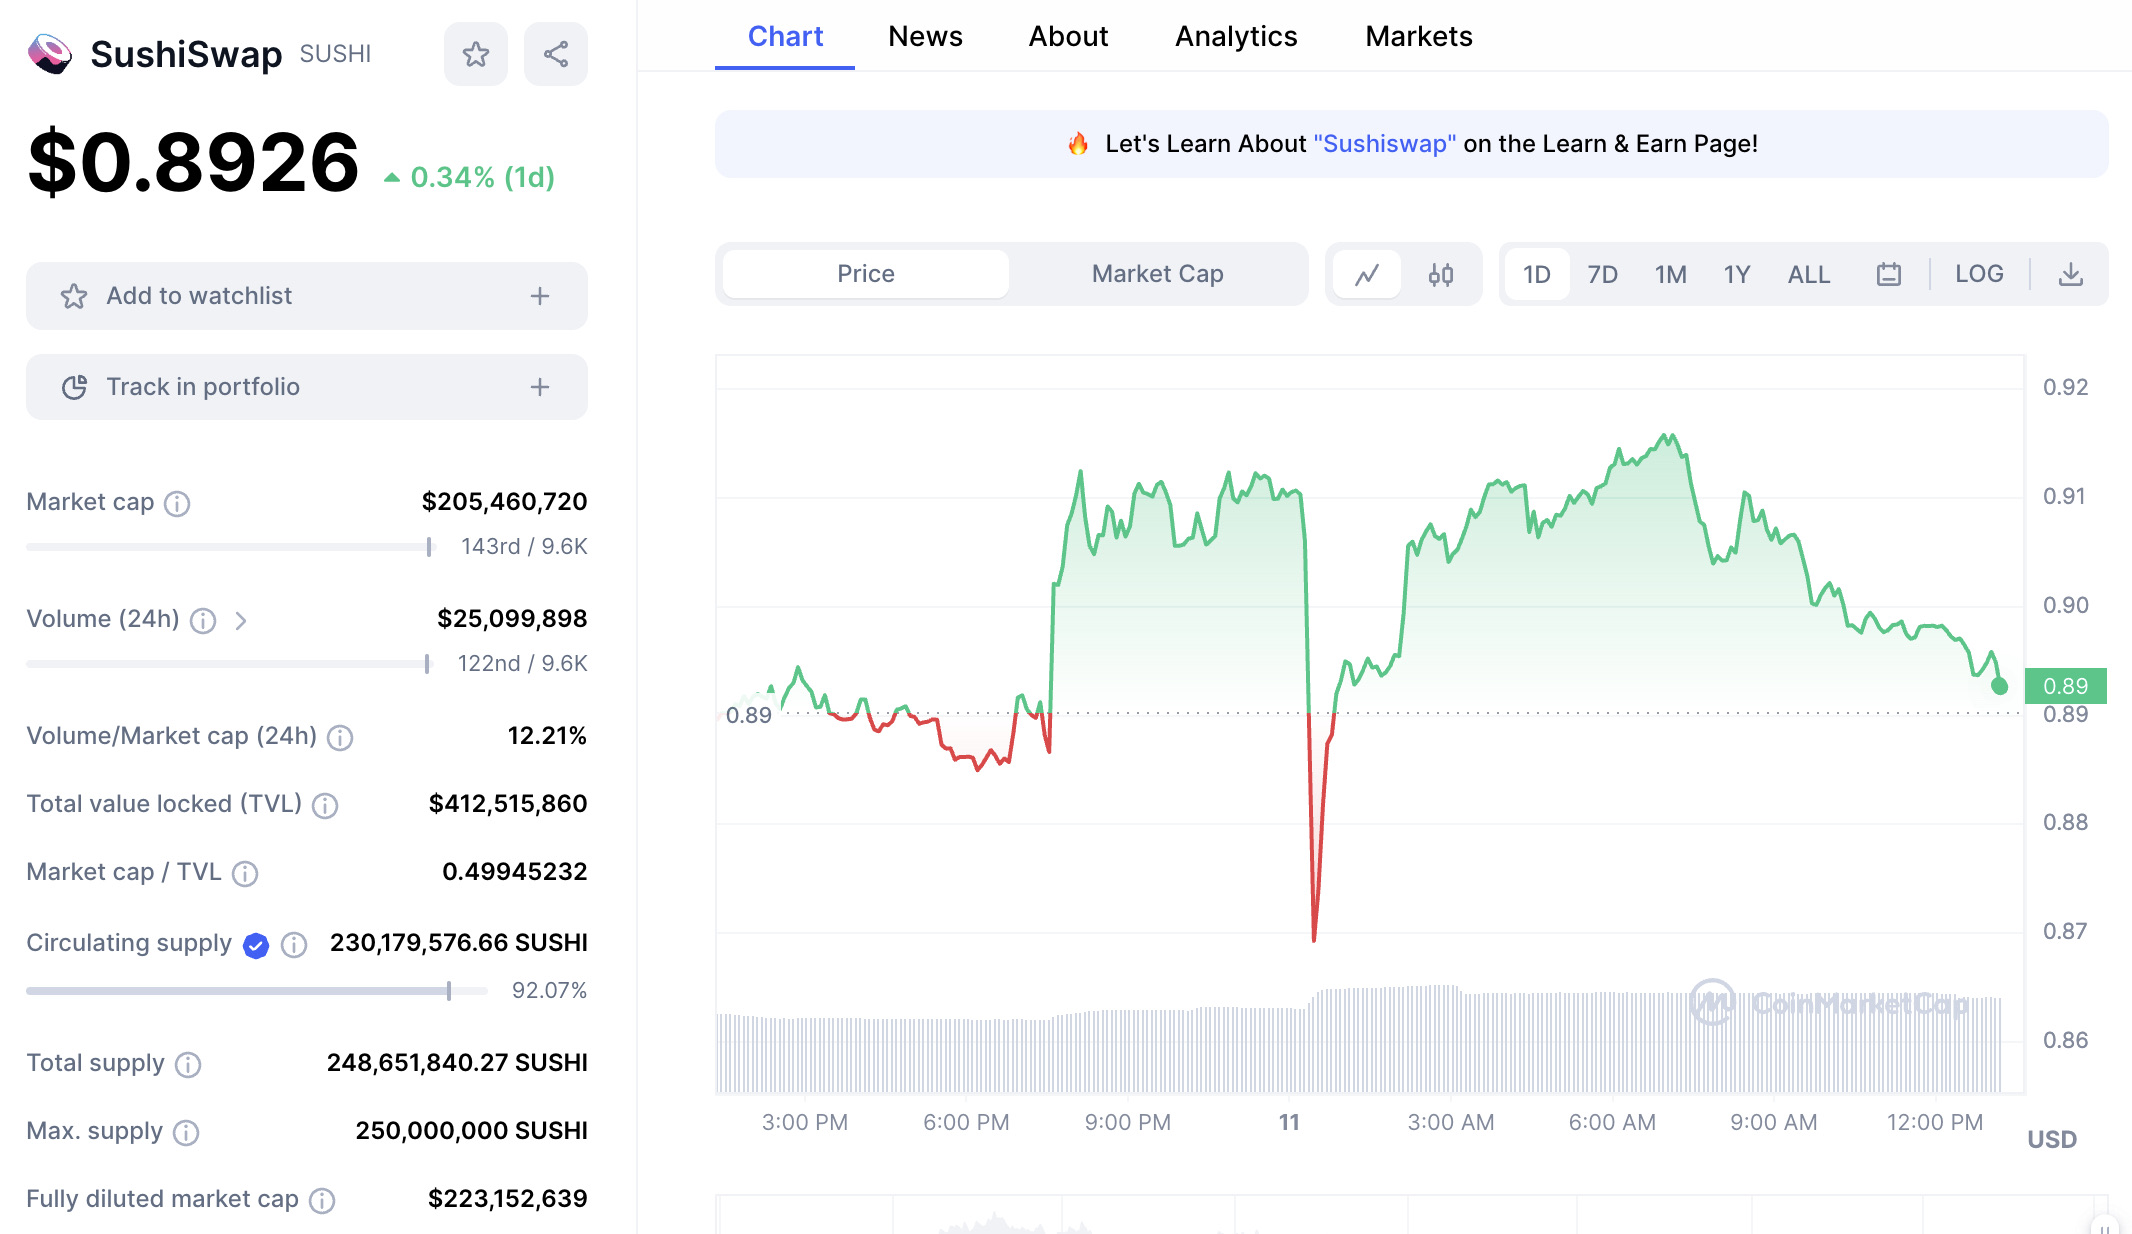Add SushiSwap to watchlist

pyautogui.click(x=306, y=295)
